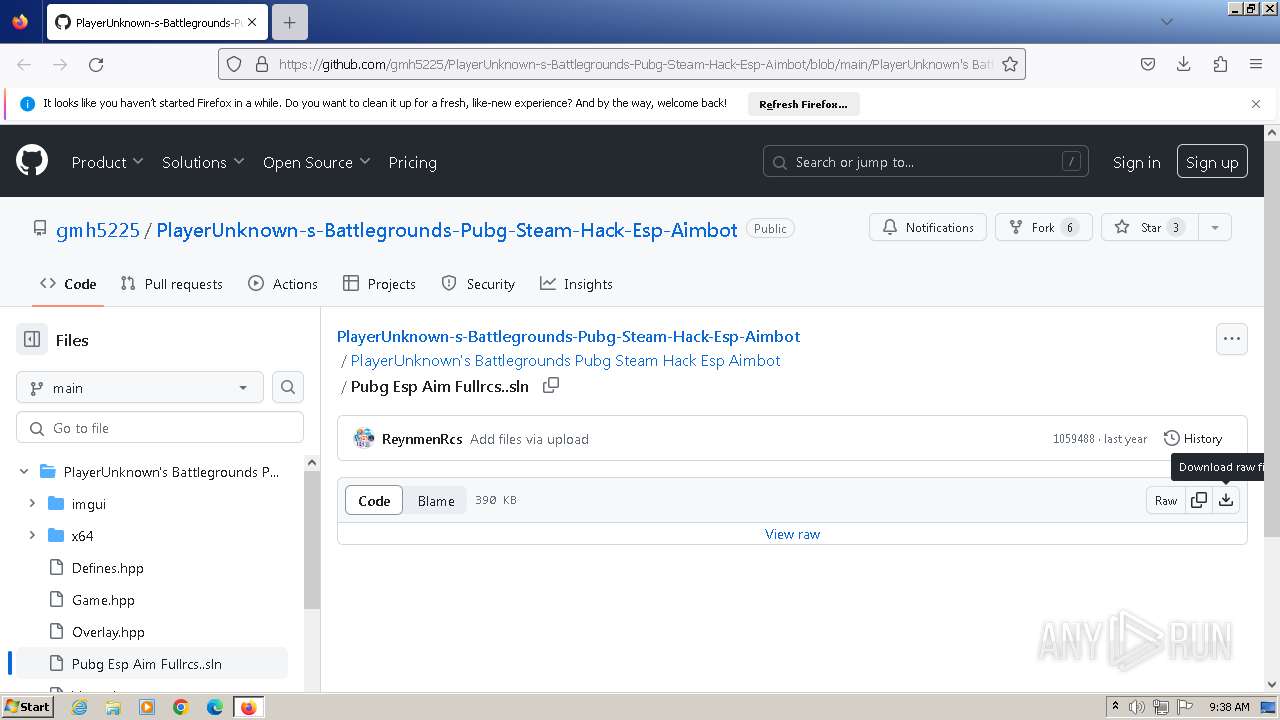
Task: Star this repository
Action: tap(1149, 227)
